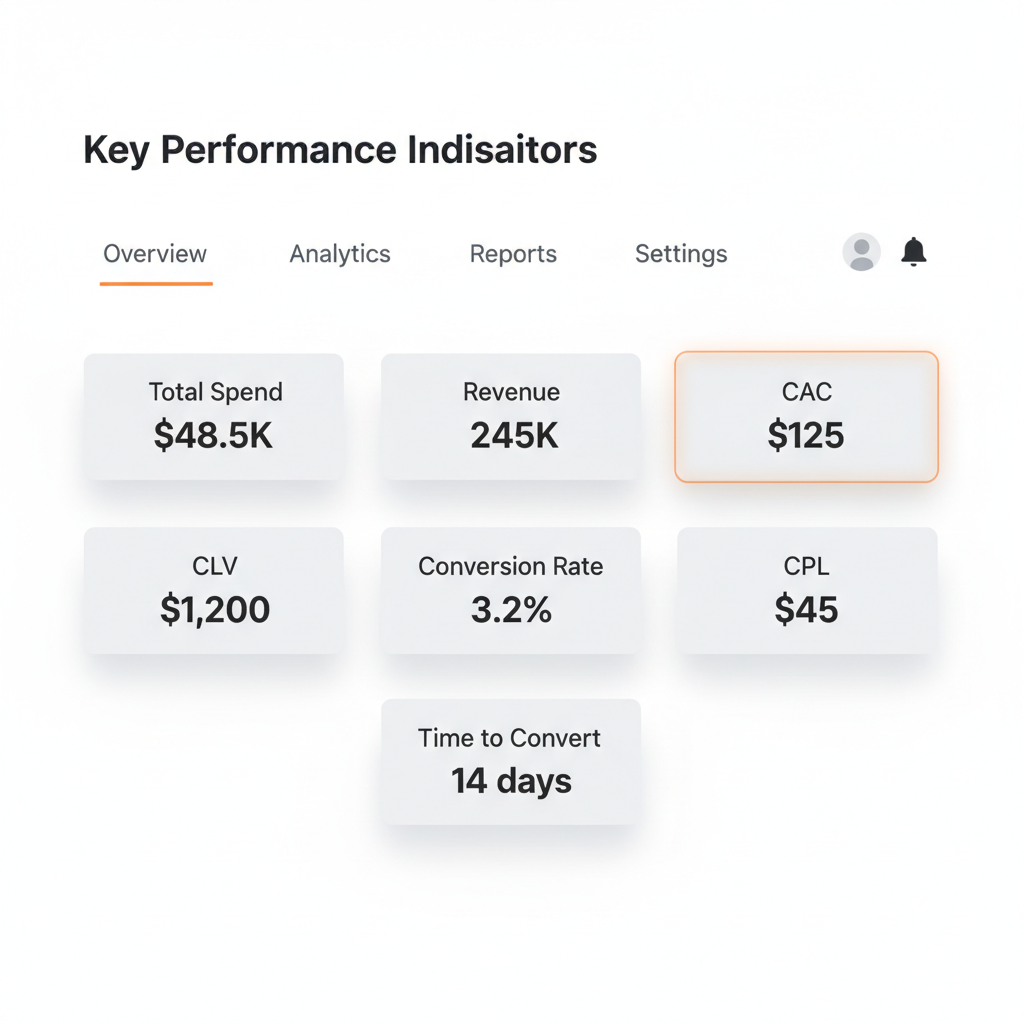Click the 14 days value text
Screen dimensions: 1024x1024
(511, 782)
